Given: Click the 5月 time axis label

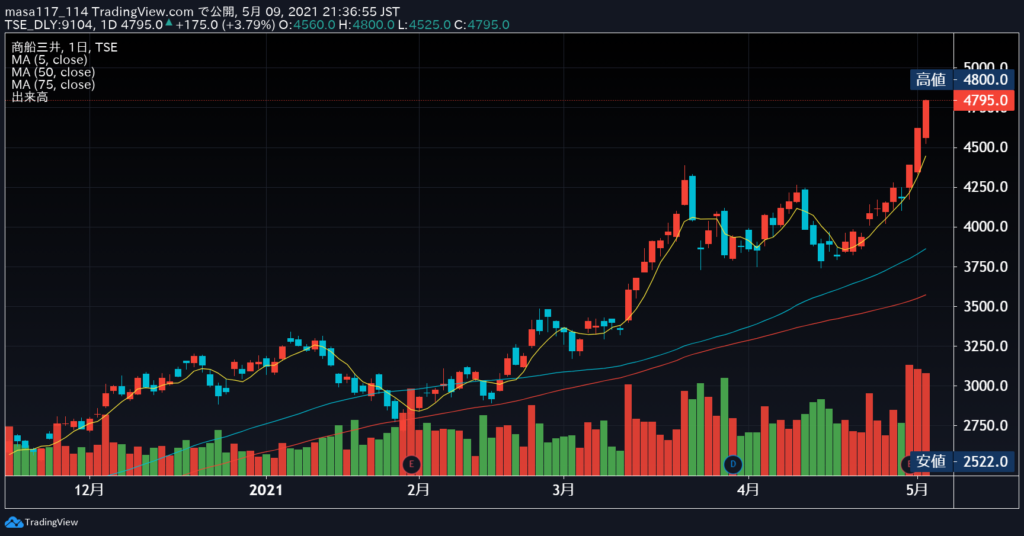Looking at the screenshot, I should click(x=917, y=490).
